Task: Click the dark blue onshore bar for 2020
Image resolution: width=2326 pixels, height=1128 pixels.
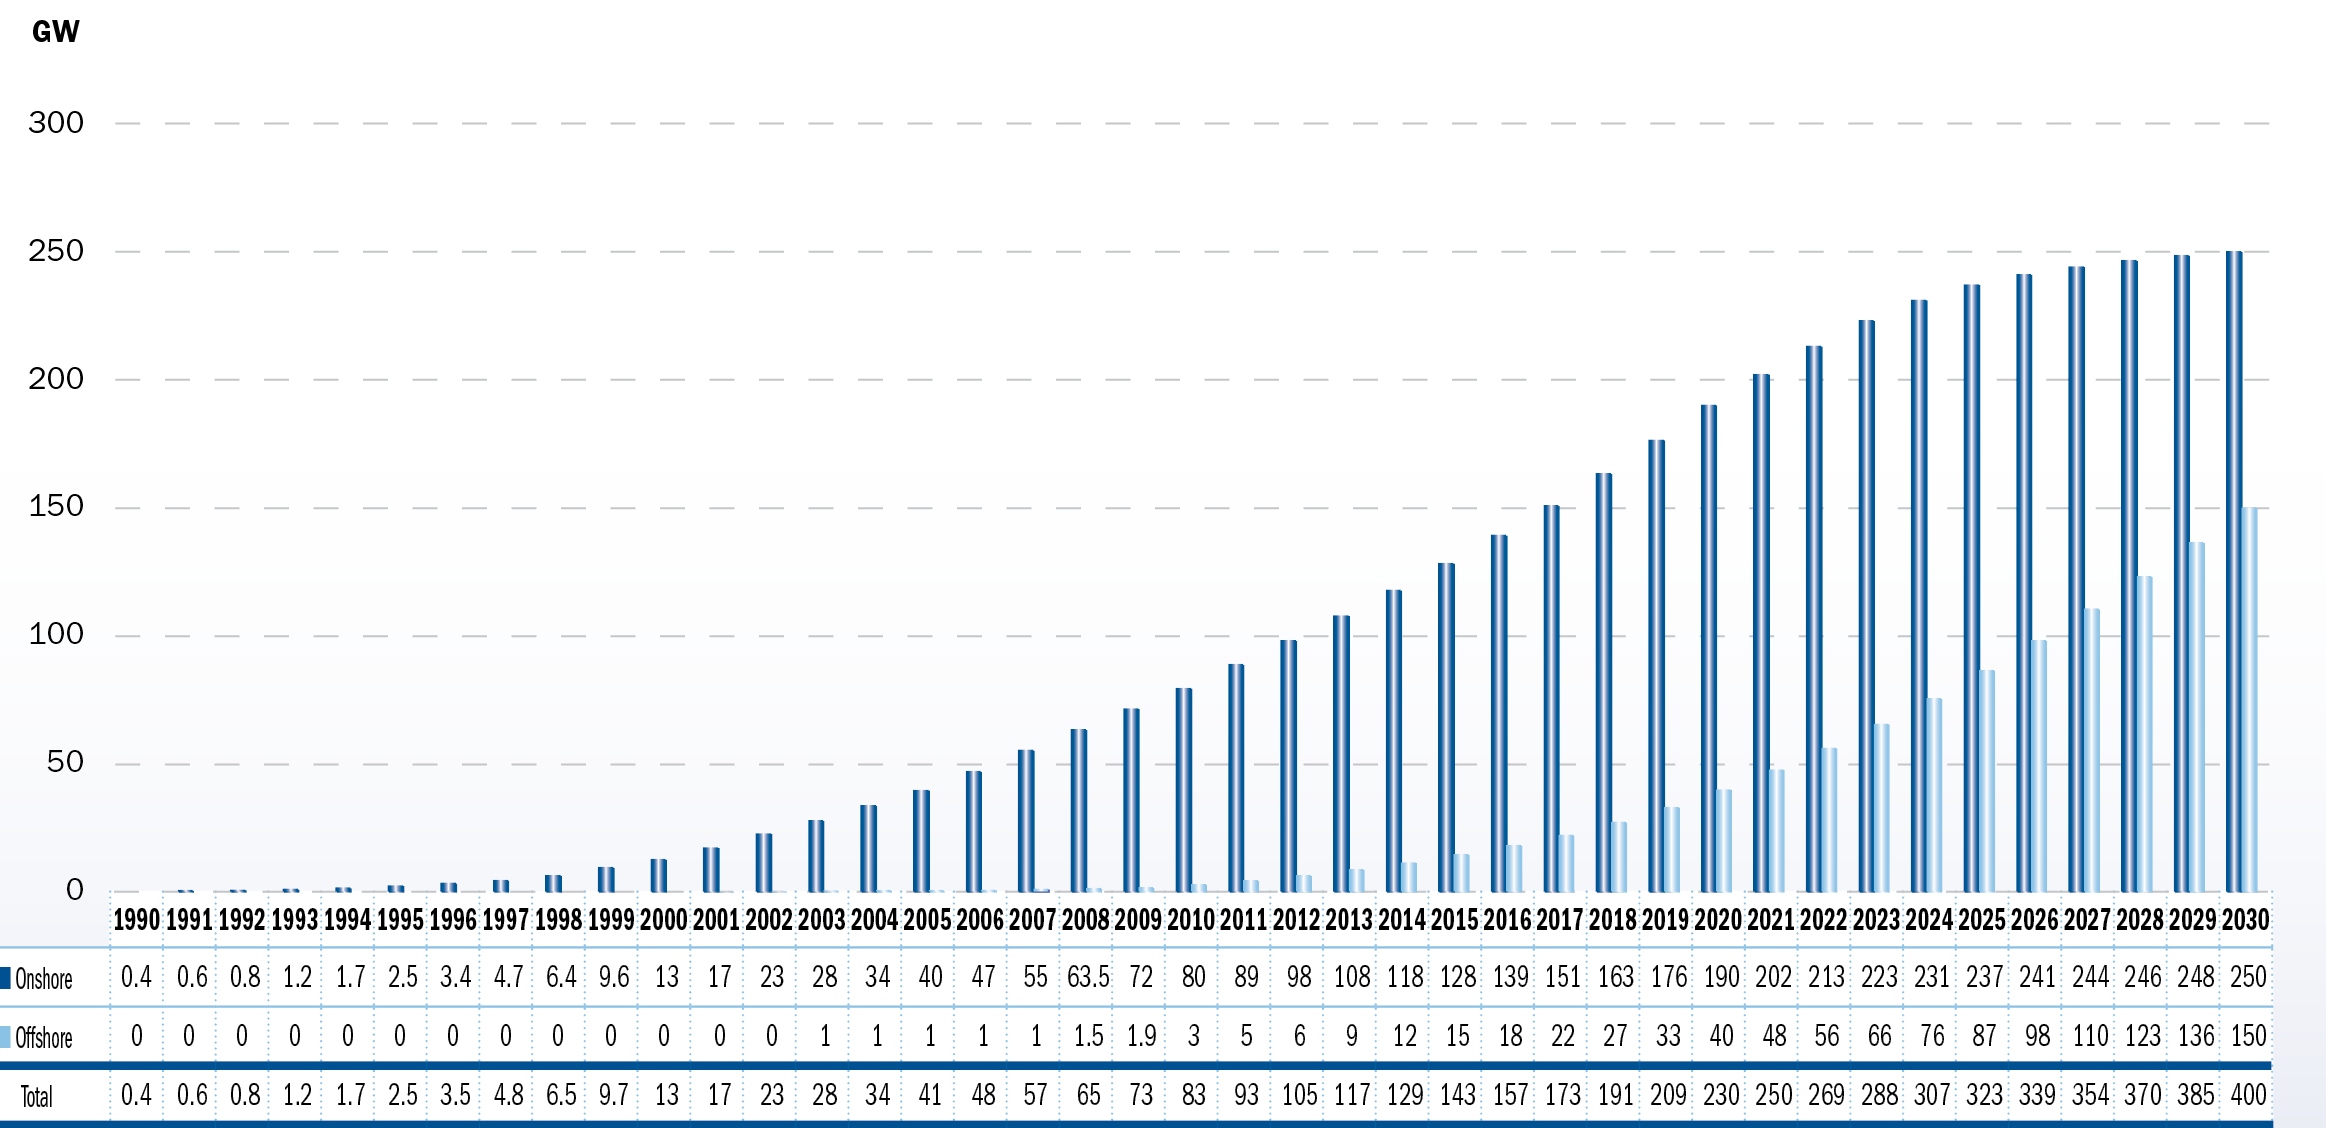Action: 1709,648
